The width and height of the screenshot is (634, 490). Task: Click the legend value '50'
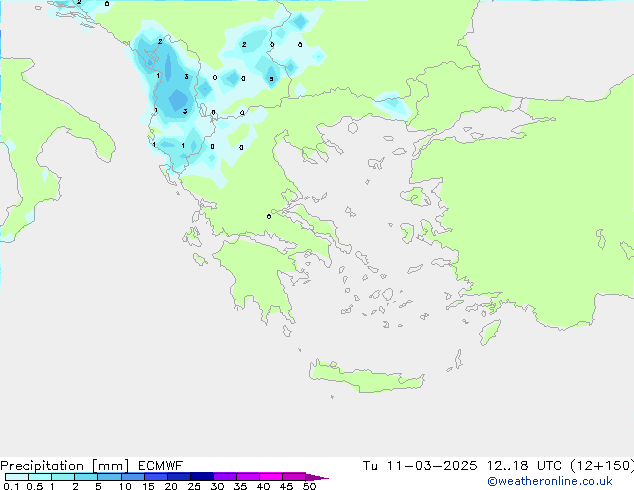click(x=309, y=486)
